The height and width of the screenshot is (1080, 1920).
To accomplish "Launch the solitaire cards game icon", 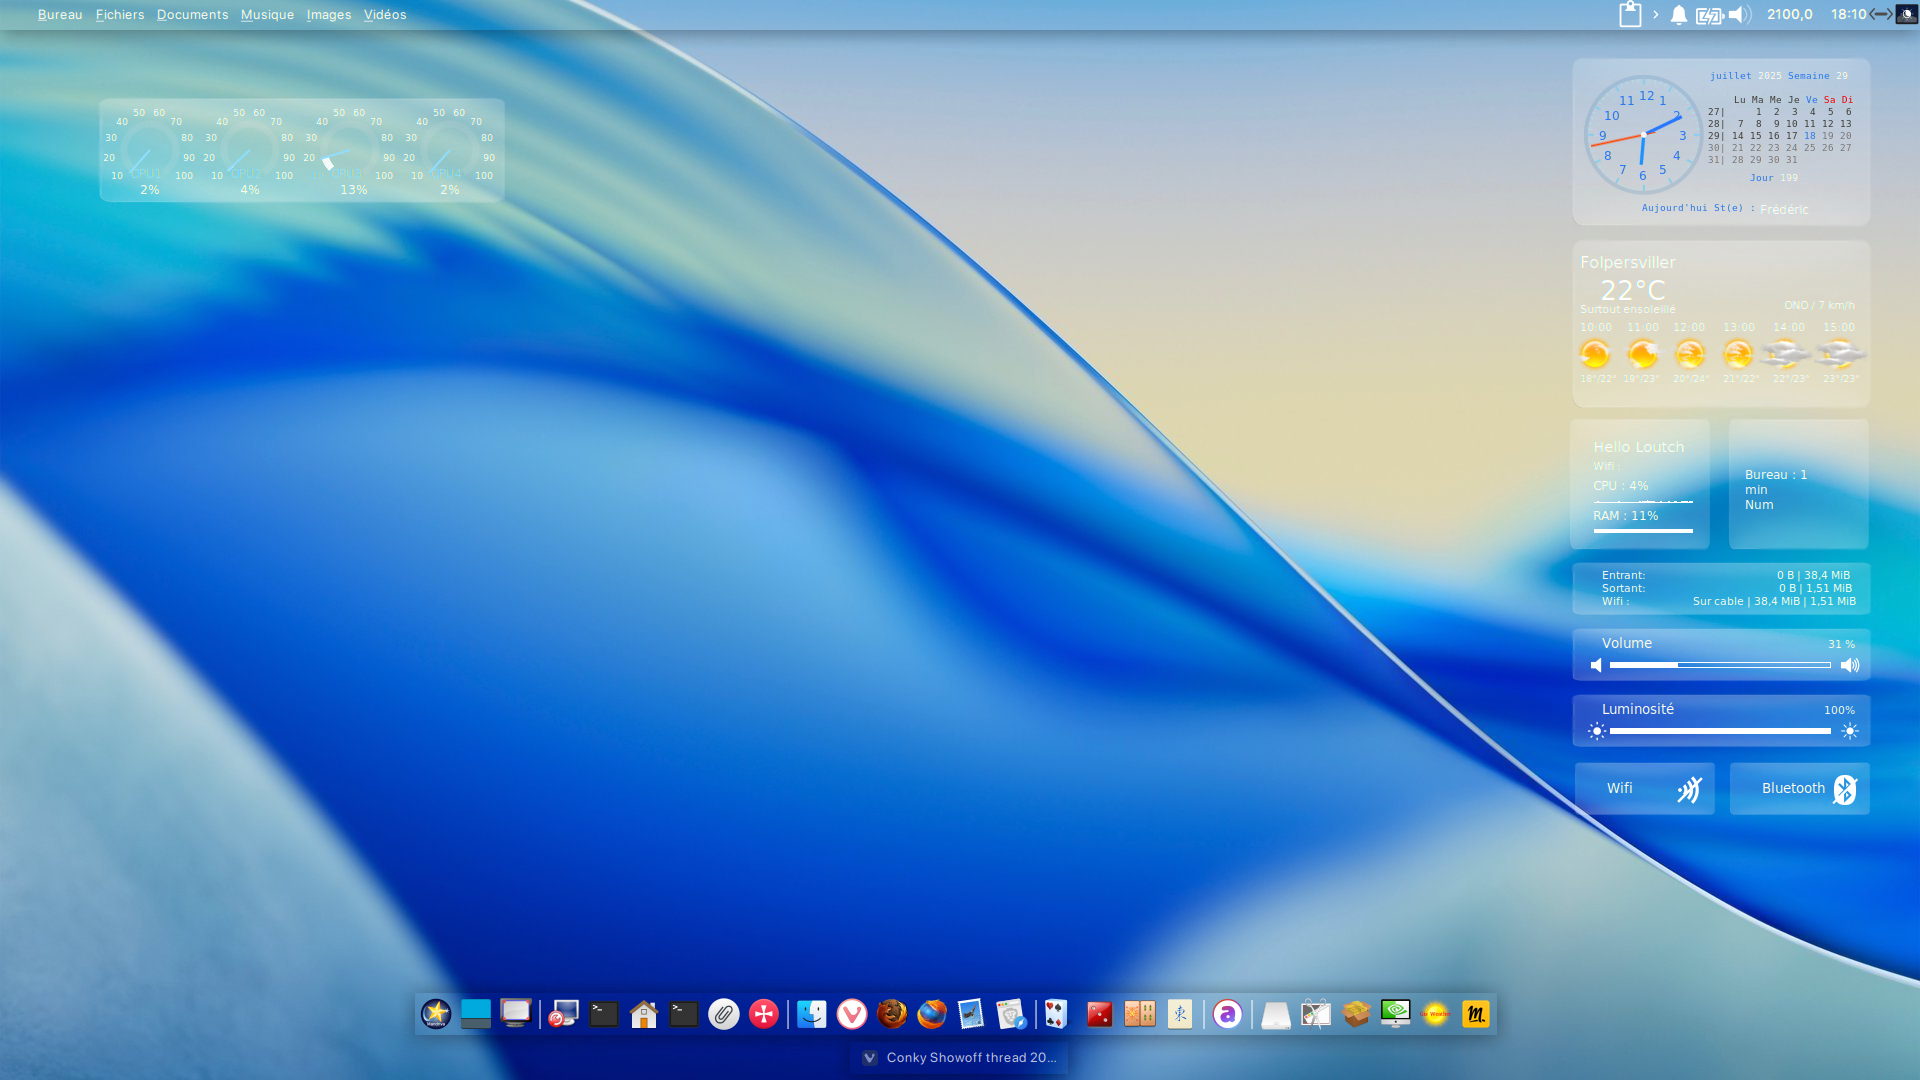I will 1056,1014.
